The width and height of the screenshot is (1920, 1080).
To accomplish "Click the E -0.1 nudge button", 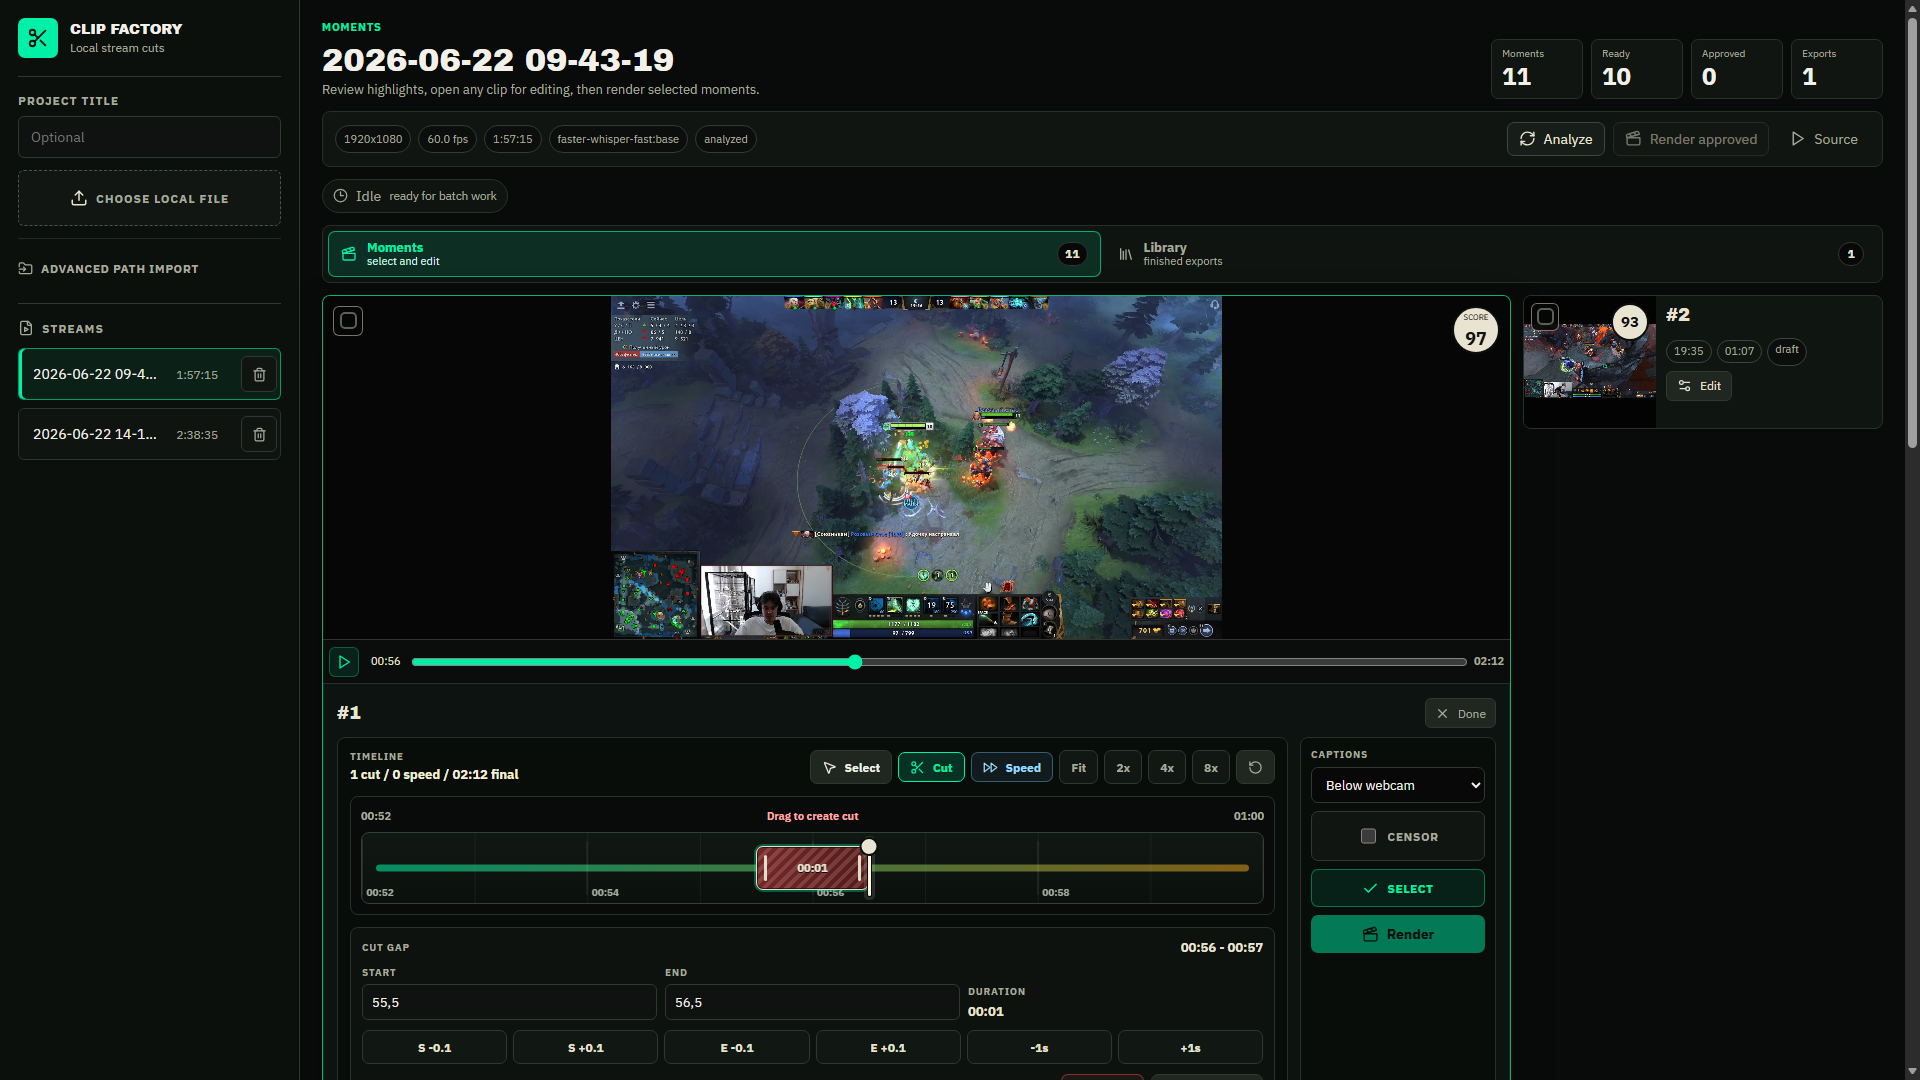I will click(x=737, y=1048).
